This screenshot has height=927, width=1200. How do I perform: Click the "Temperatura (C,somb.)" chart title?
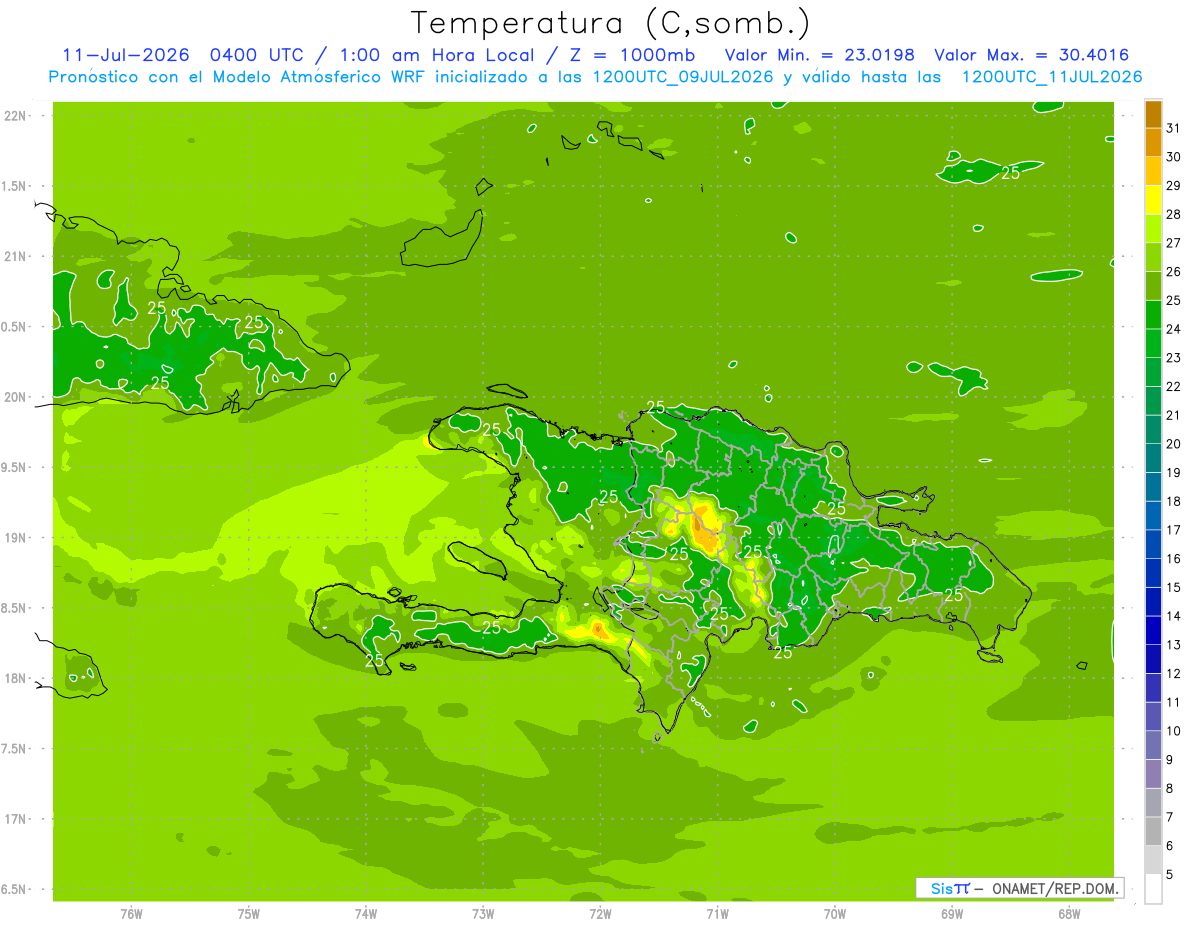611,23
